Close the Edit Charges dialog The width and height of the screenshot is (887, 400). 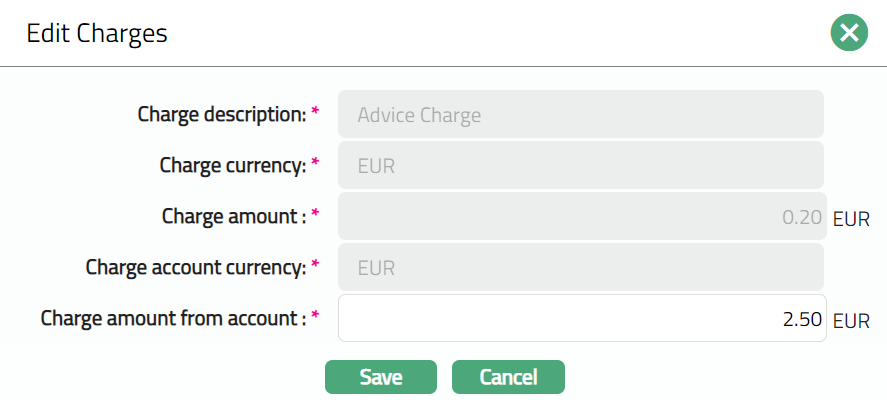point(849,34)
